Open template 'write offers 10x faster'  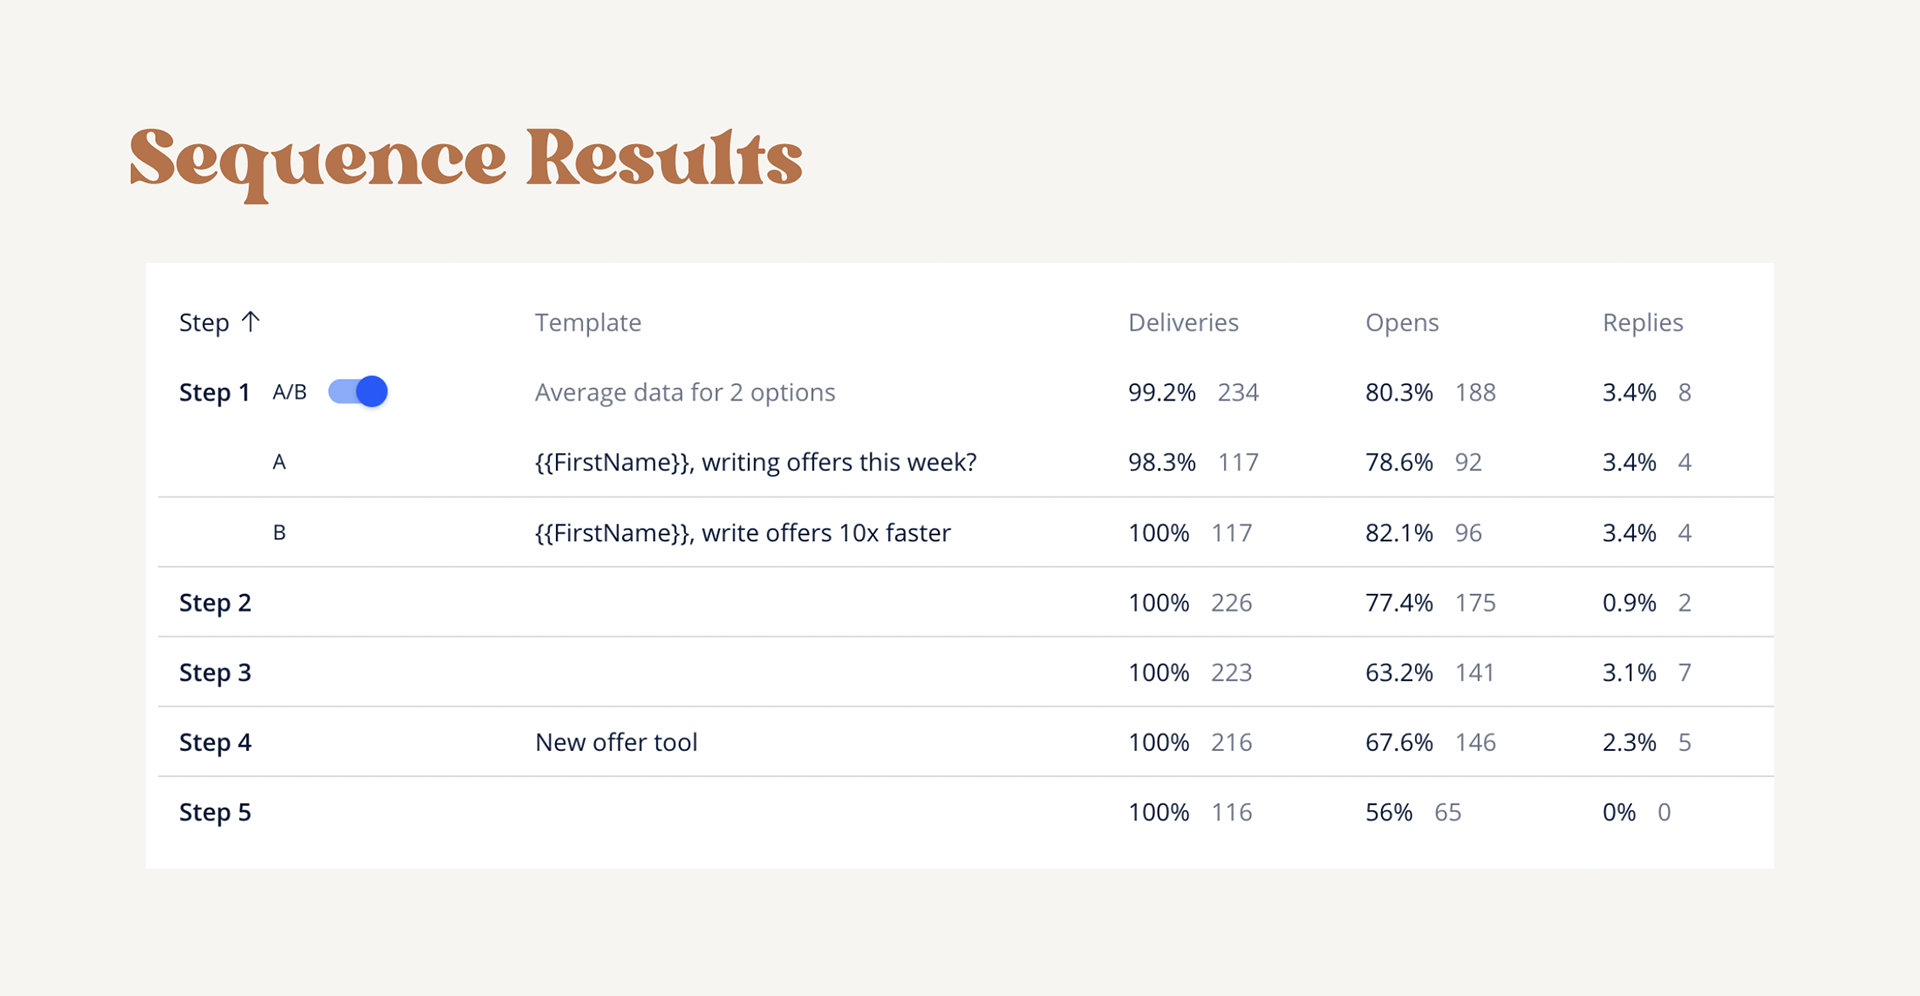pos(743,532)
